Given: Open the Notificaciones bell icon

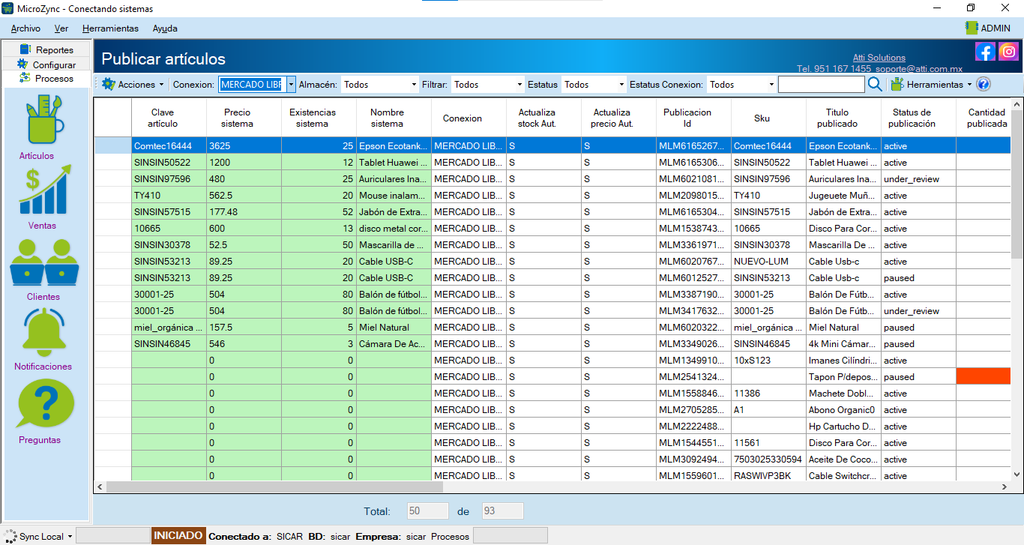Looking at the screenshot, I should click(44, 332).
